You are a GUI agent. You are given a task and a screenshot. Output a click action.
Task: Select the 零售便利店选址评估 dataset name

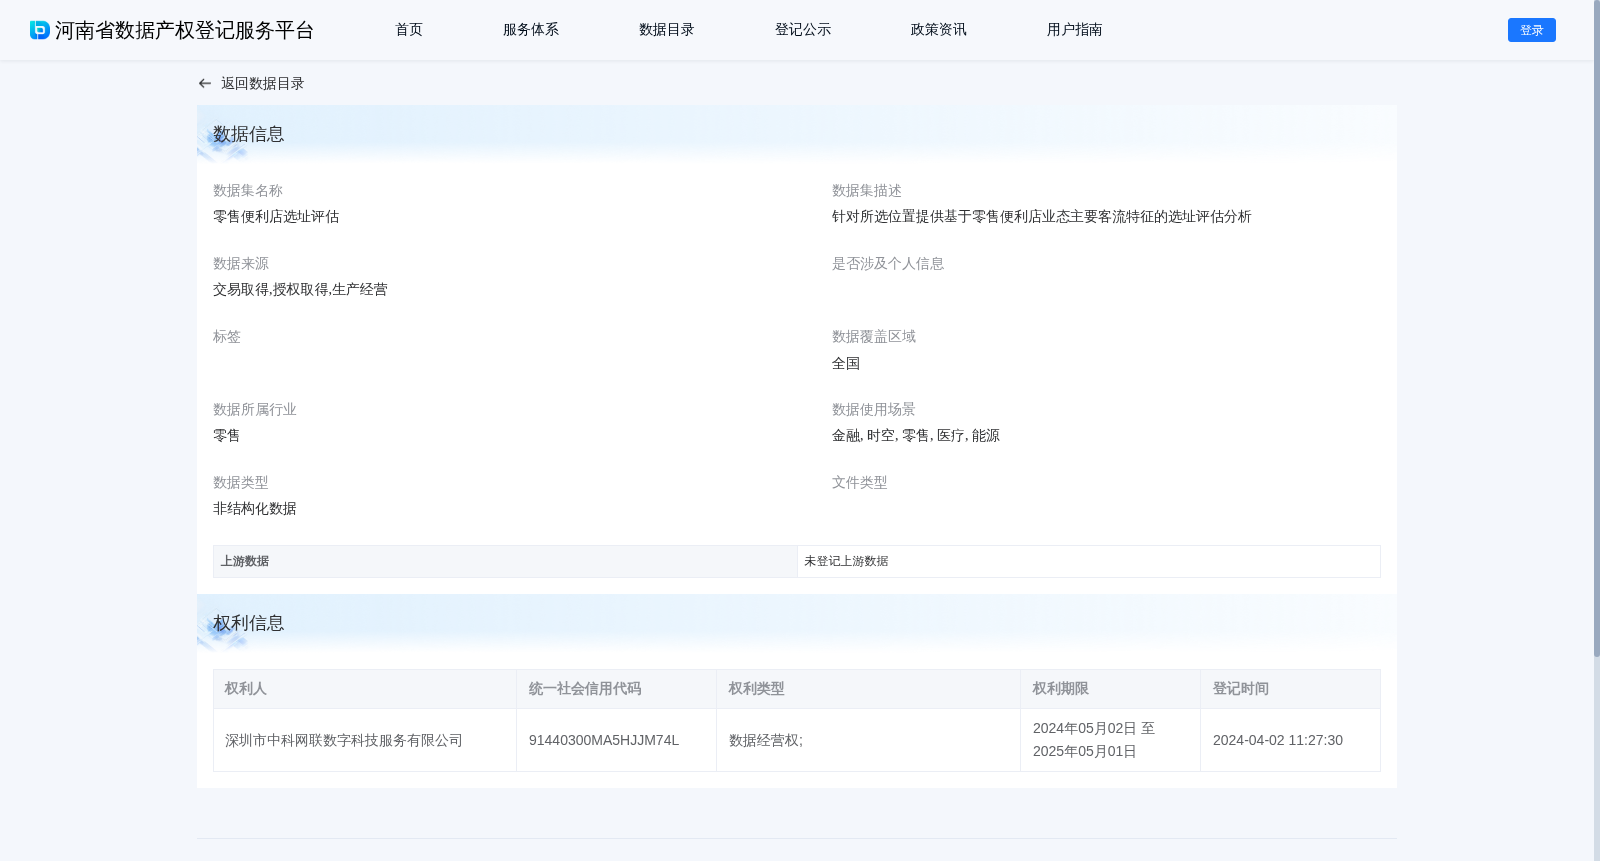click(276, 217)
